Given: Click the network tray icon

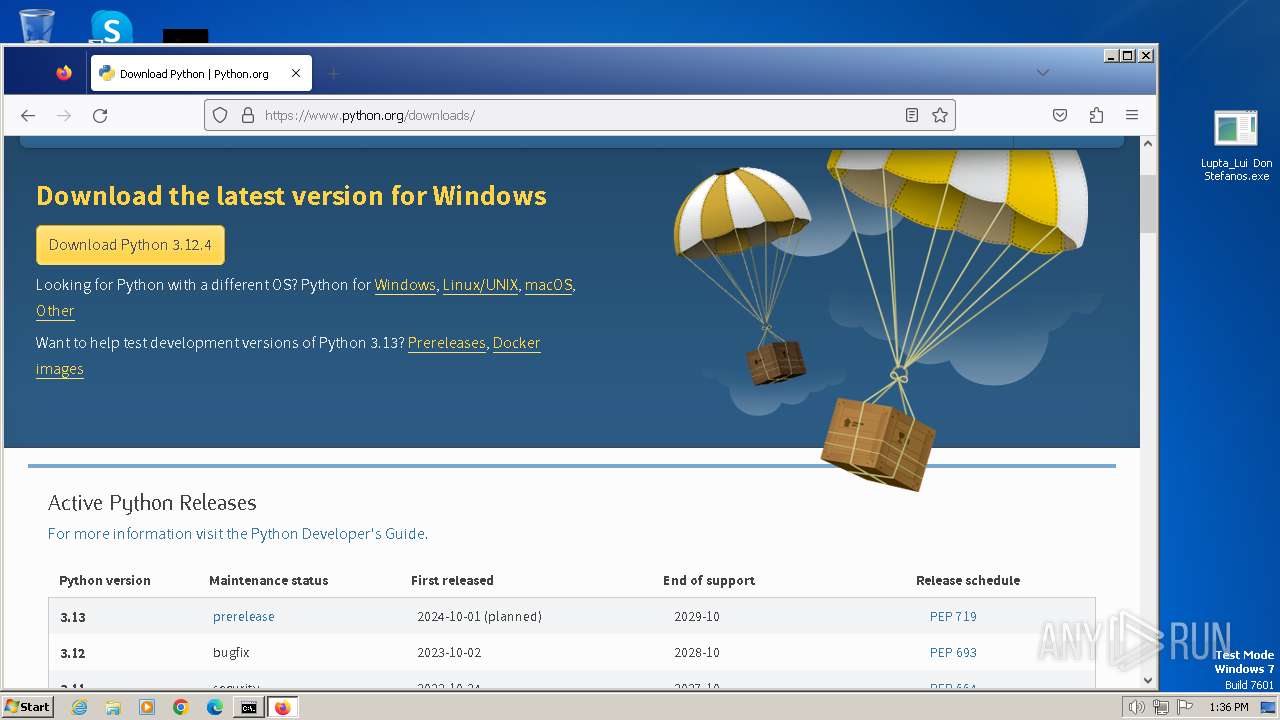Looking at the screenshot, I should pyautogui.click(x=1161, y=707).
